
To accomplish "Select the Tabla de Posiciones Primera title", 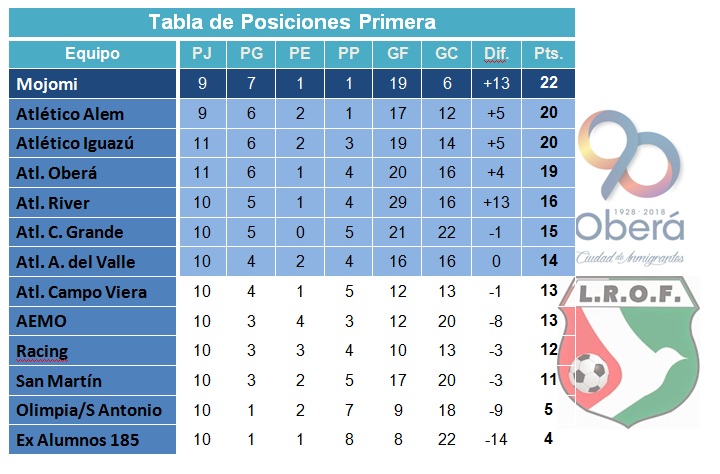I will coord(292,22).
